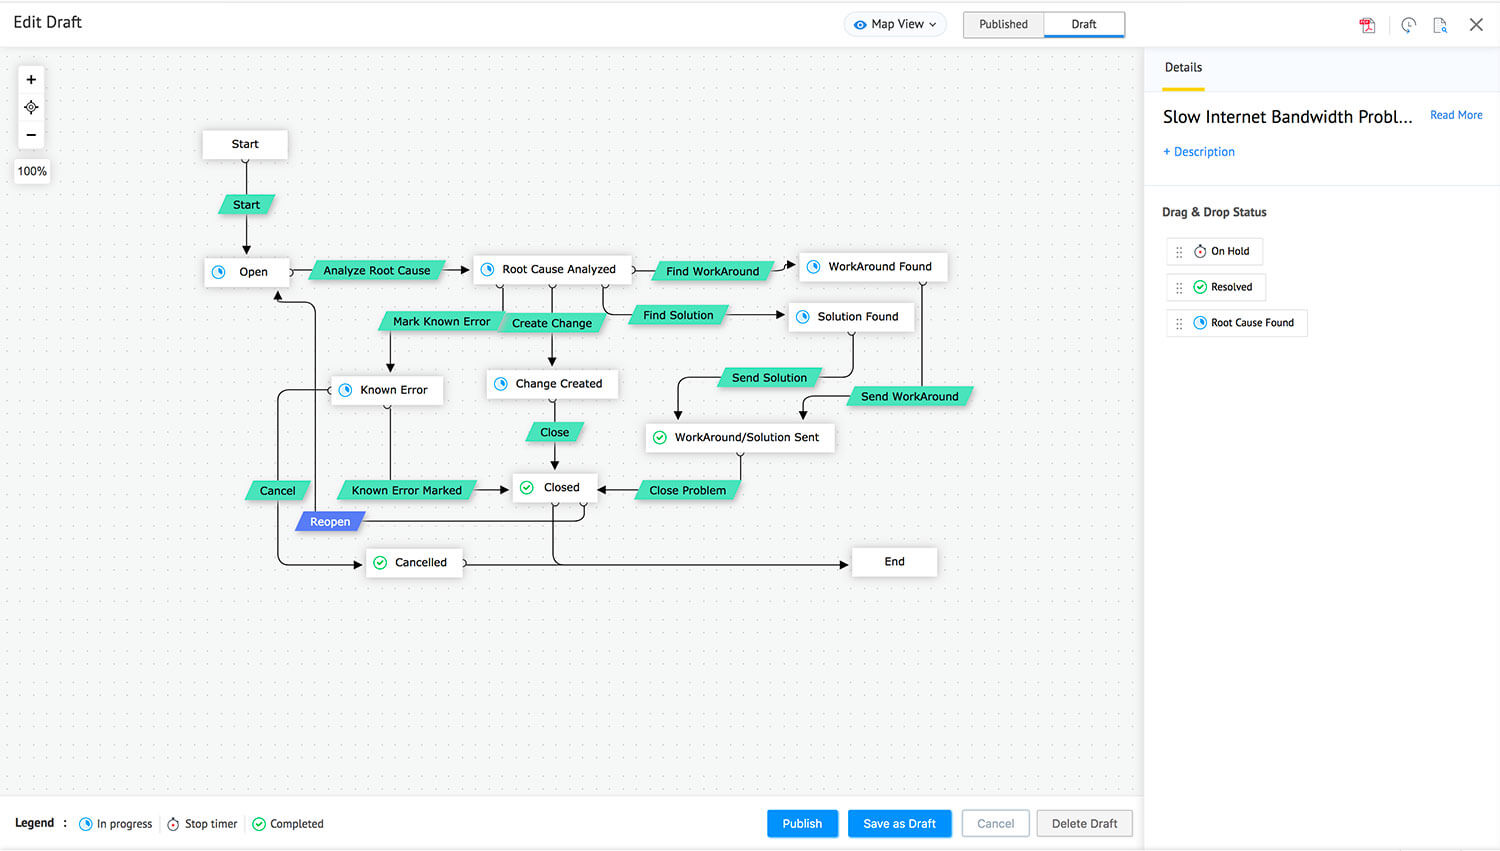Select the Open status node on the canvas
The width and height of the screenshot is (1500, 851).
pos(247,271)
